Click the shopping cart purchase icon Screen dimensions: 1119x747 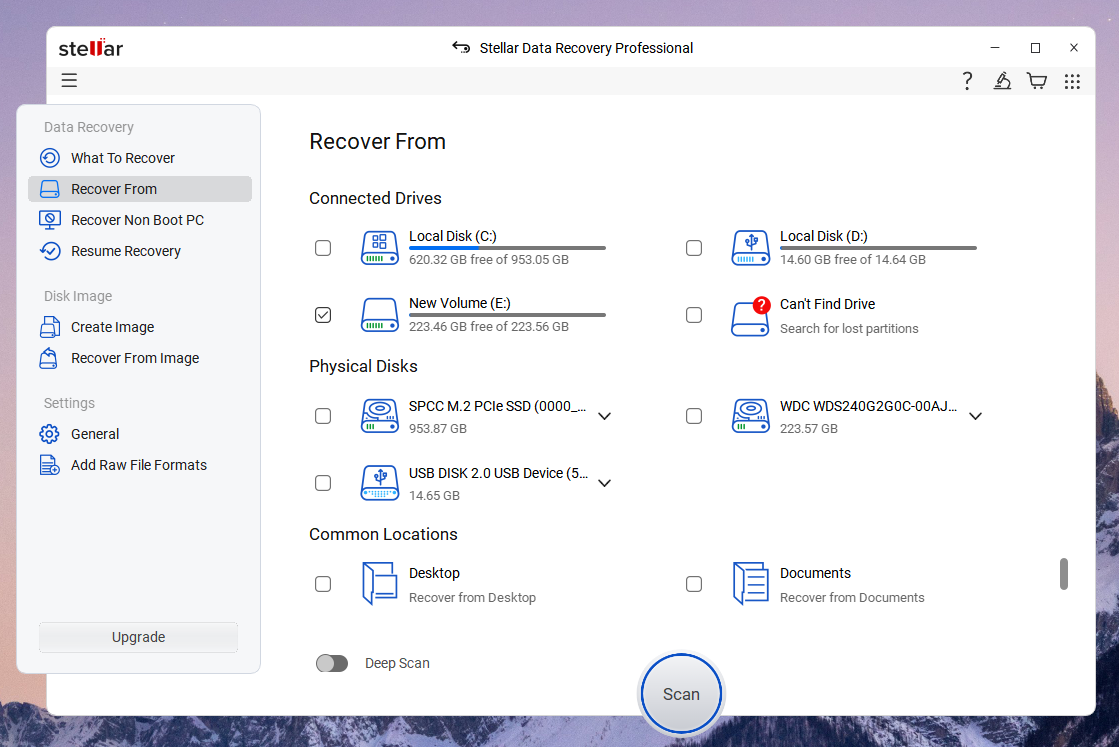(1037, 81)
